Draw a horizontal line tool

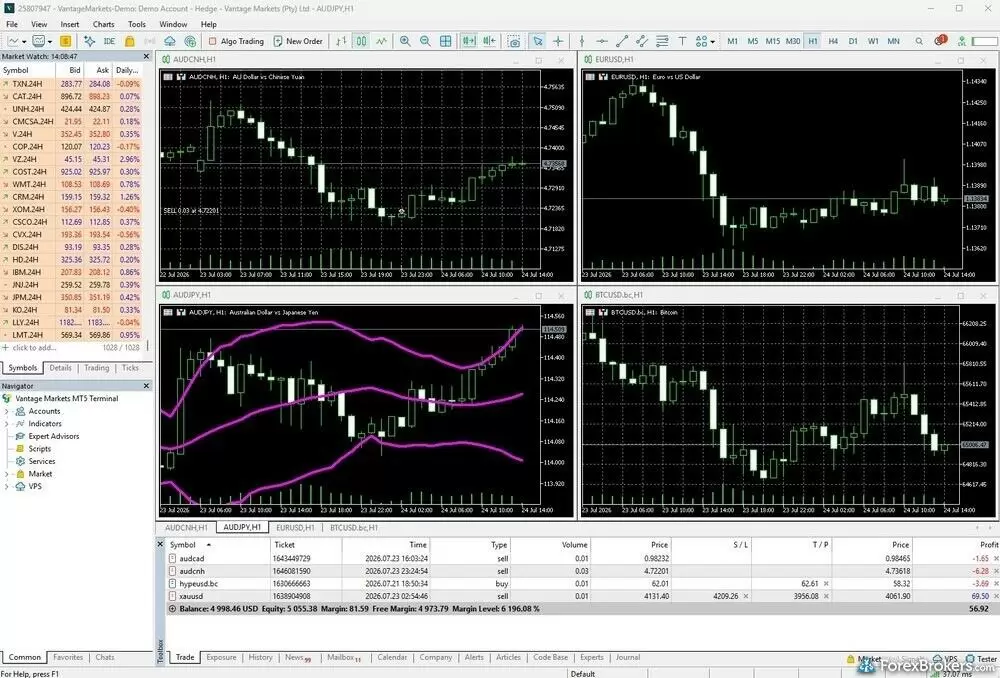[x=601, y=41]
